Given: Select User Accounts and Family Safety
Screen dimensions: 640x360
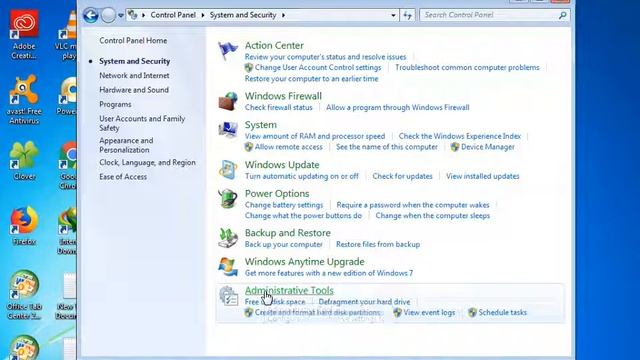Looking at the screenshot, I should [x=142, y=123].
